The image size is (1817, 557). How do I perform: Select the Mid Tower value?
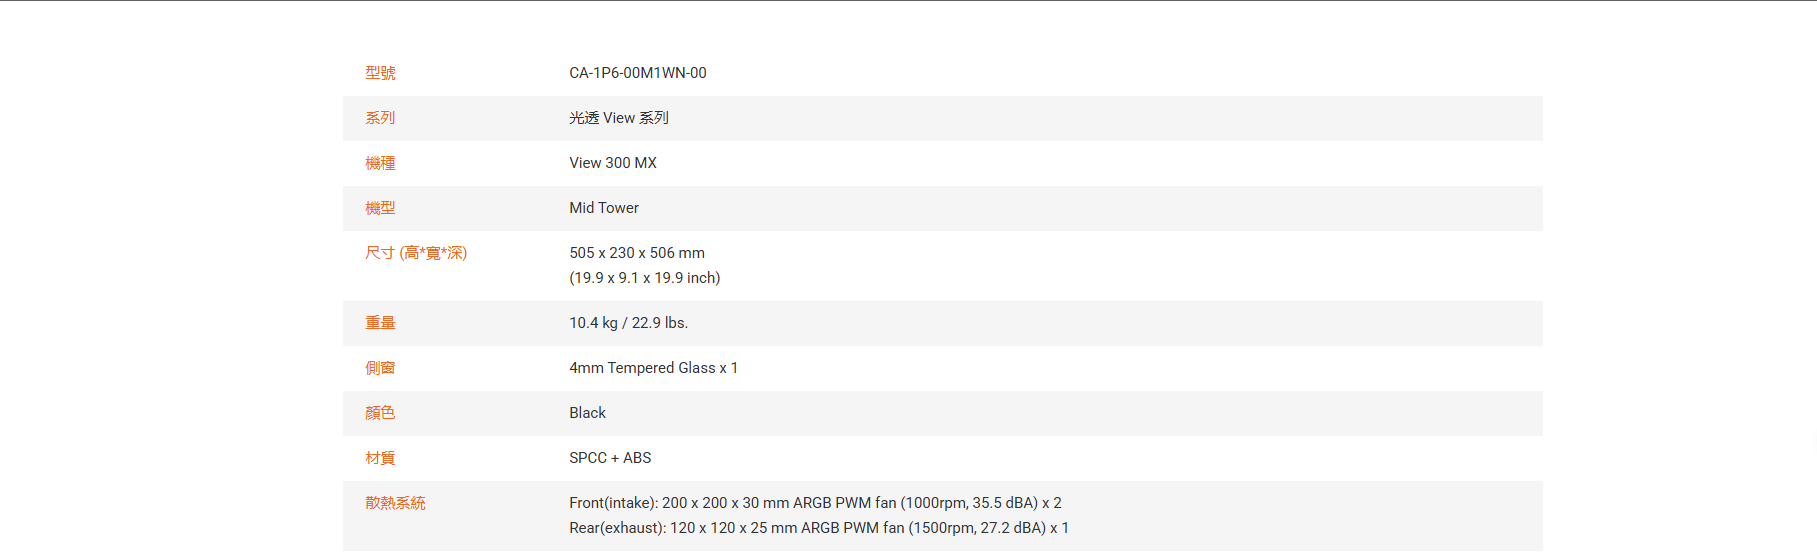pos(603,208)
